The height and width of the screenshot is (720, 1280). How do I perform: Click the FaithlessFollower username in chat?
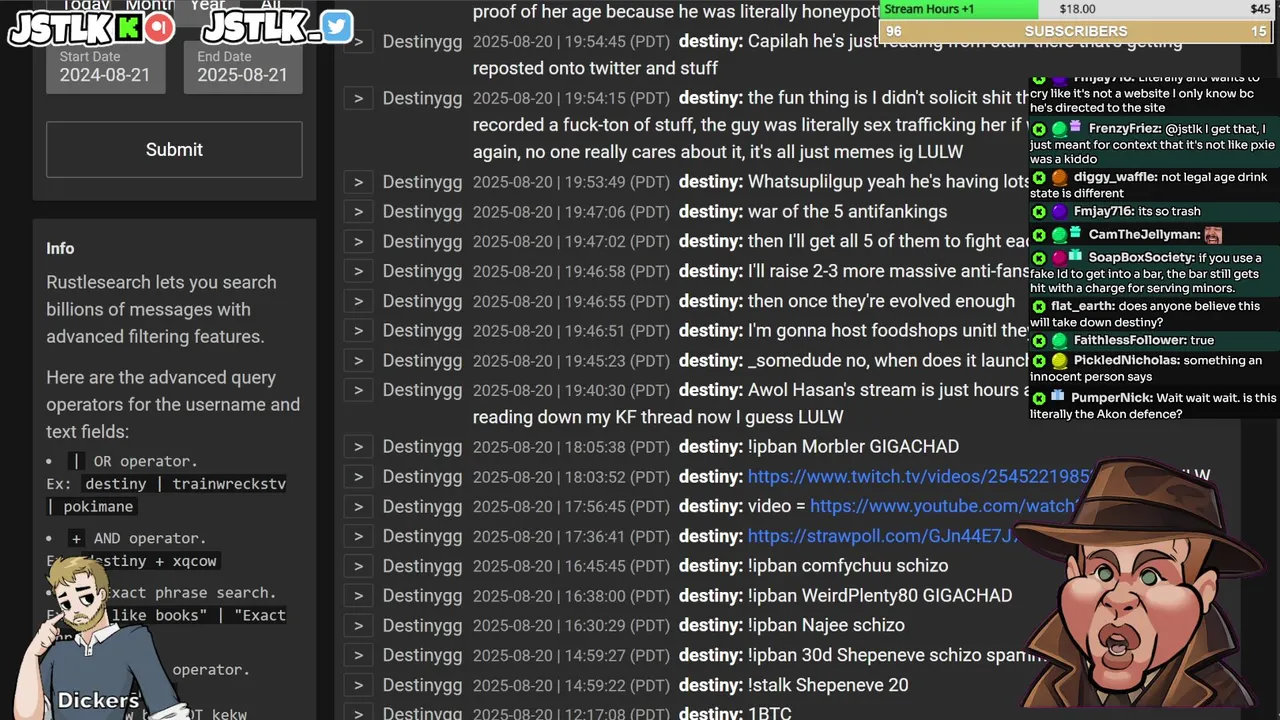(1130, 340)
